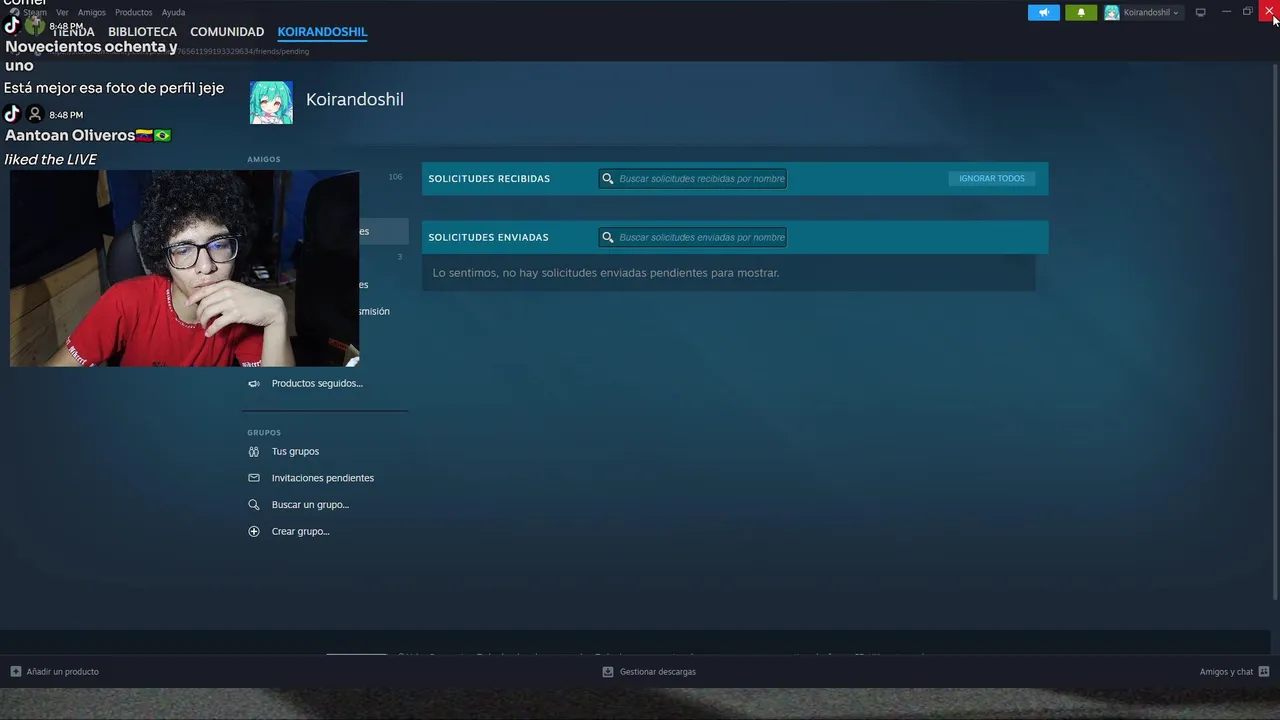Image resolution: width=1280 pixels, height=720 pixels.
Task: Click the SOLICITUDES RECIBIDAS header text
Action: click(489, 179)
